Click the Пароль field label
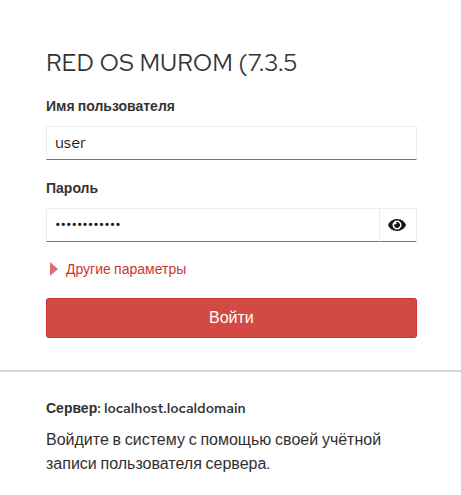The height and width of the screenshot is (495, 461). click(72, 188)
